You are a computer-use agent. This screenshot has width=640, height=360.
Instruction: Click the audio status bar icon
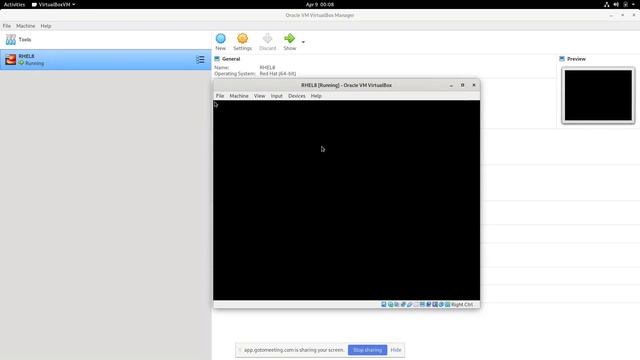click(x=397, y=304)
